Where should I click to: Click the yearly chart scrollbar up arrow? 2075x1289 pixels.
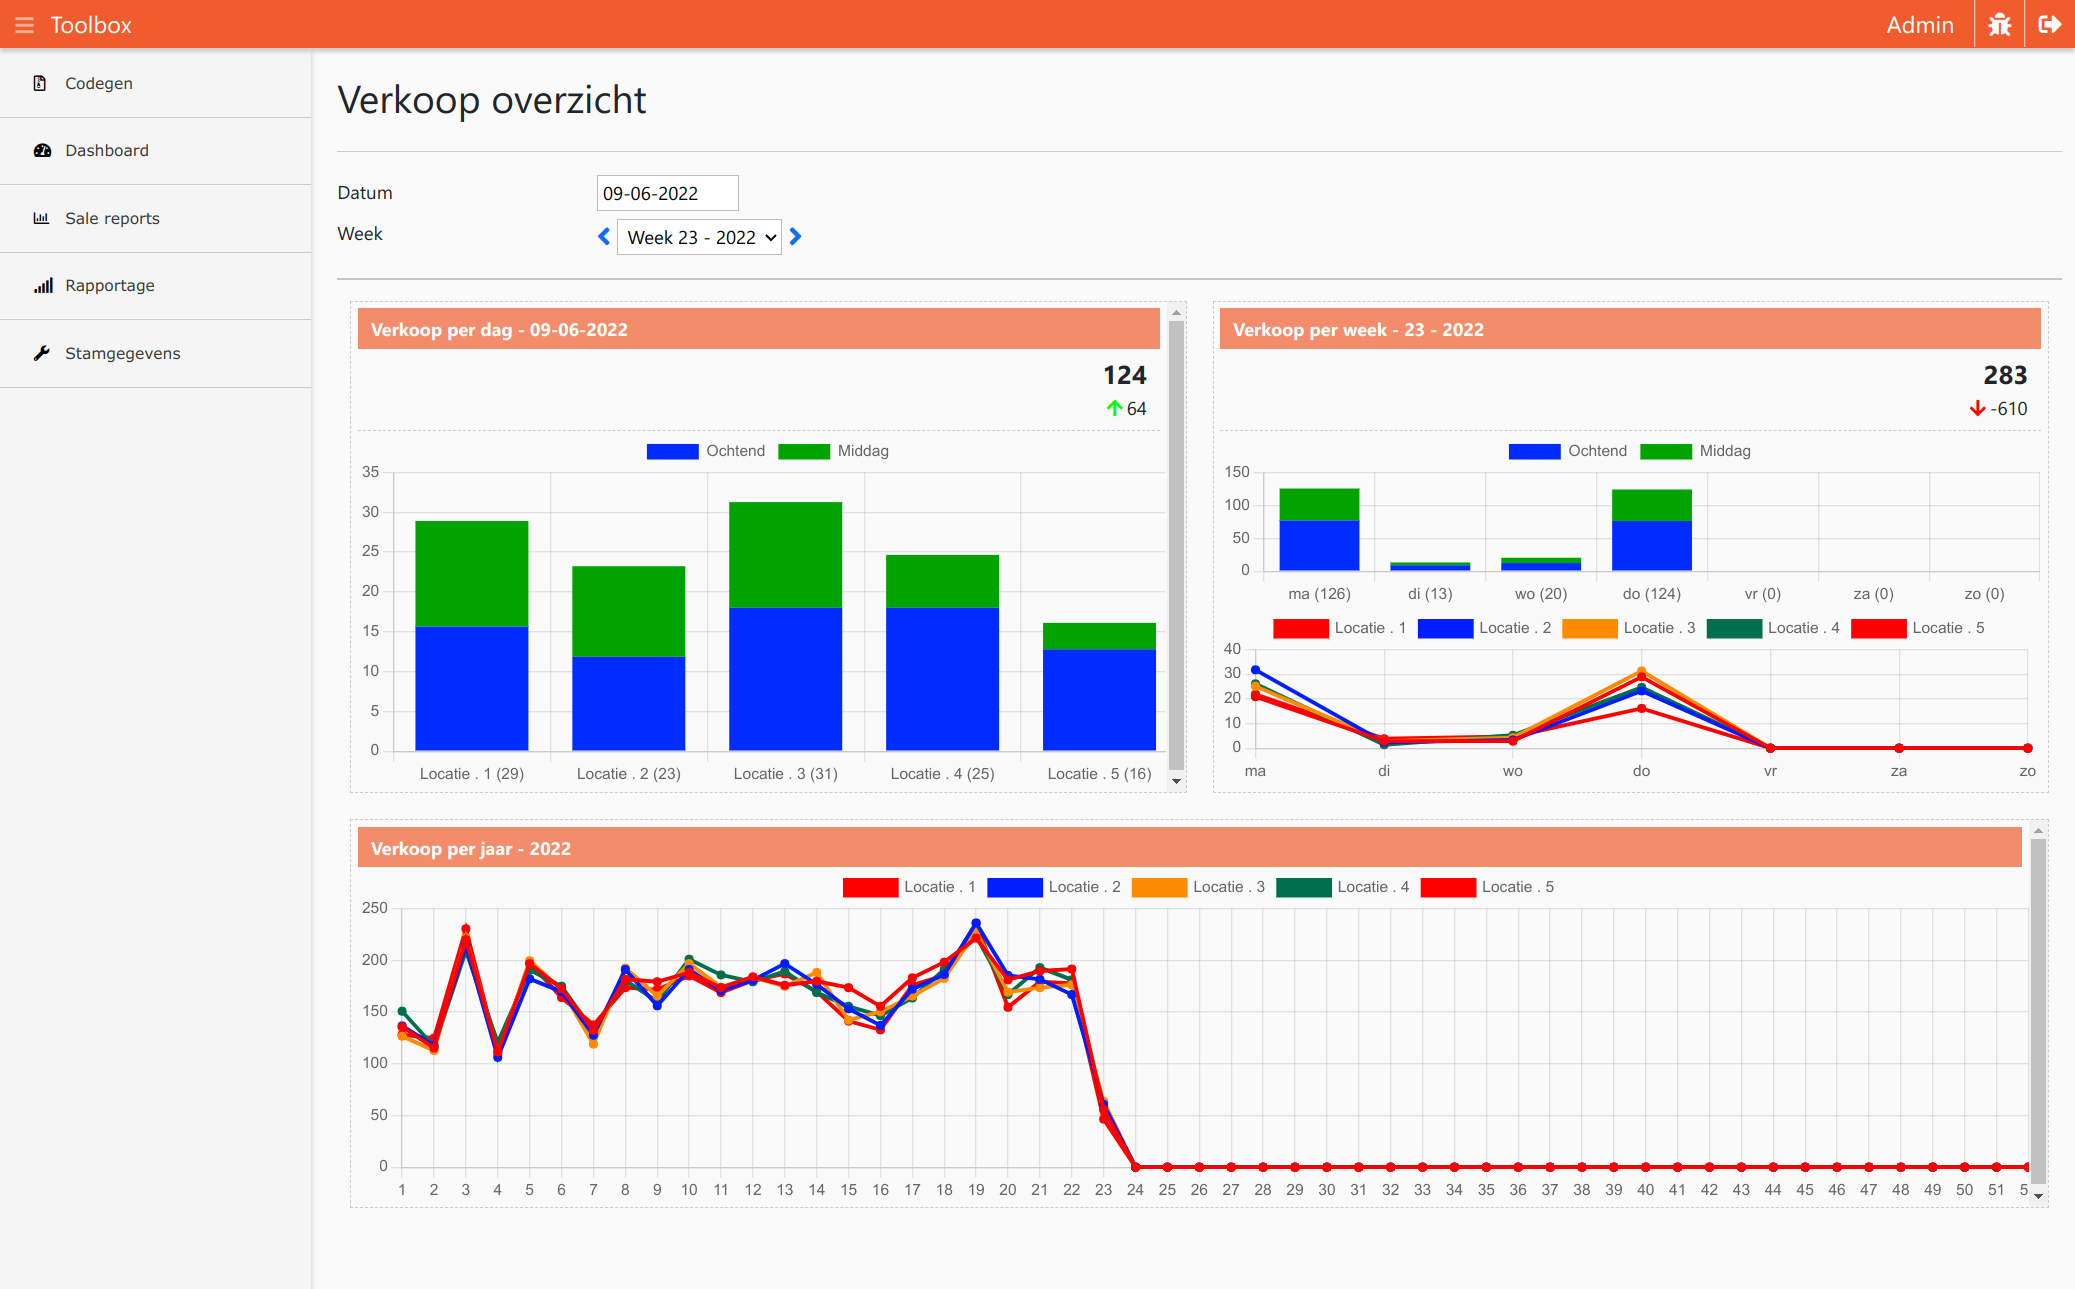pos(2038,830)
